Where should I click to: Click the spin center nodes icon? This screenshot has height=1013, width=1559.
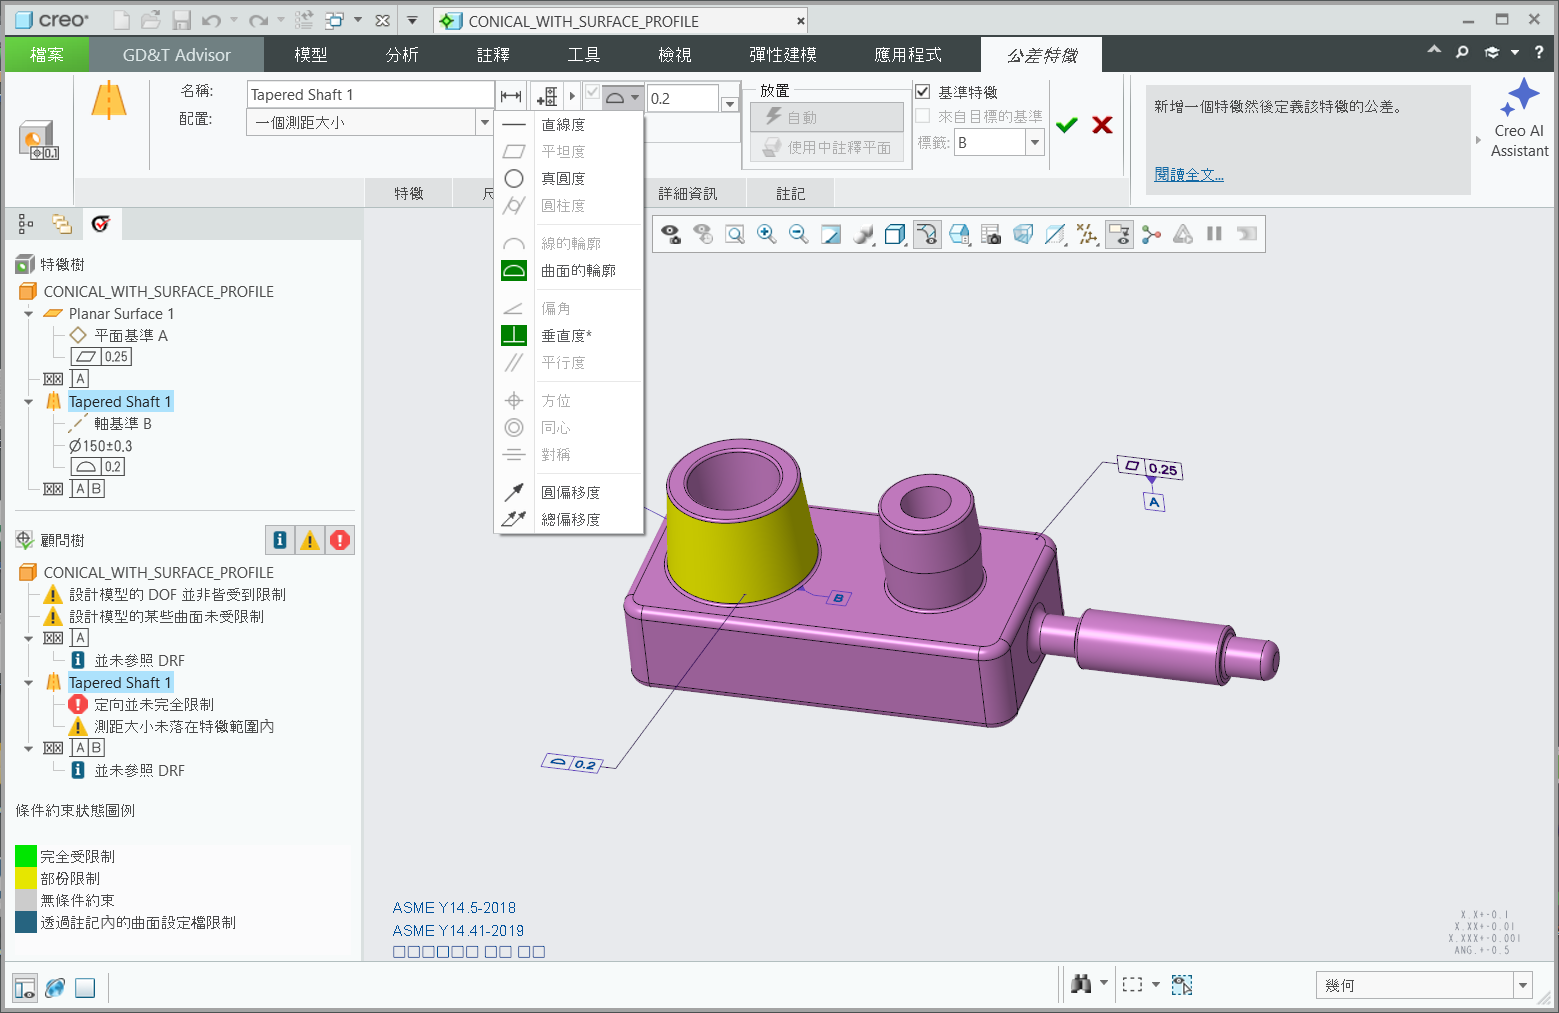coord(1151,234)
